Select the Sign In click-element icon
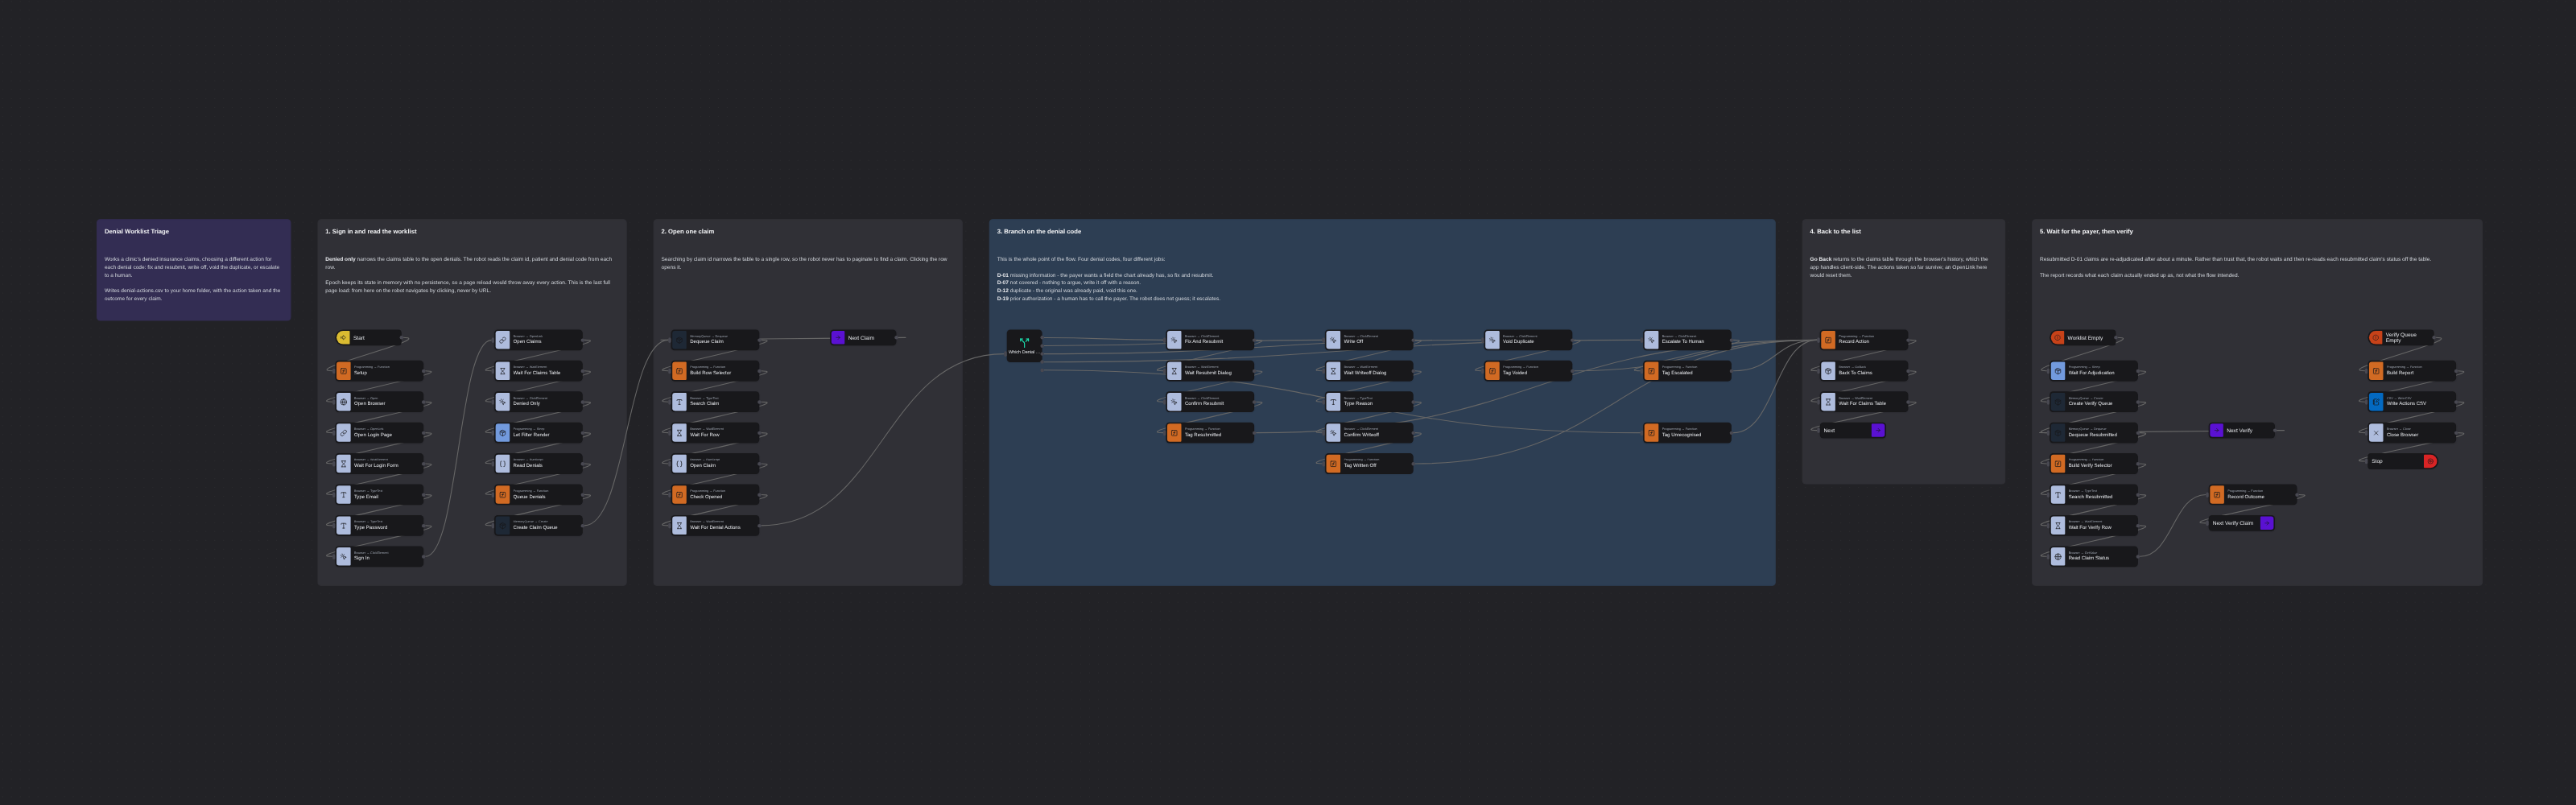2576x805 pixels. [x=344, y=557]
